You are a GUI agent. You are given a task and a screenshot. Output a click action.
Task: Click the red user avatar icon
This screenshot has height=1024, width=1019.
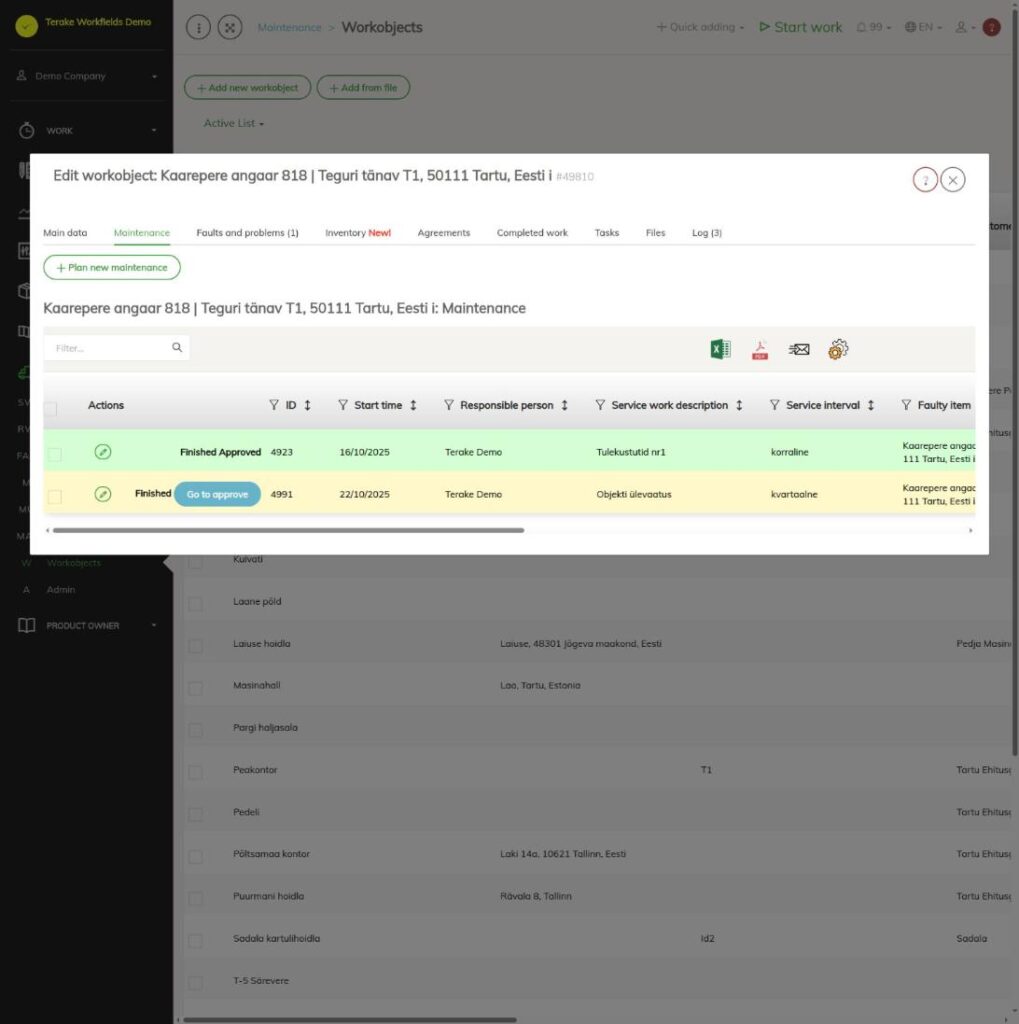991,27
